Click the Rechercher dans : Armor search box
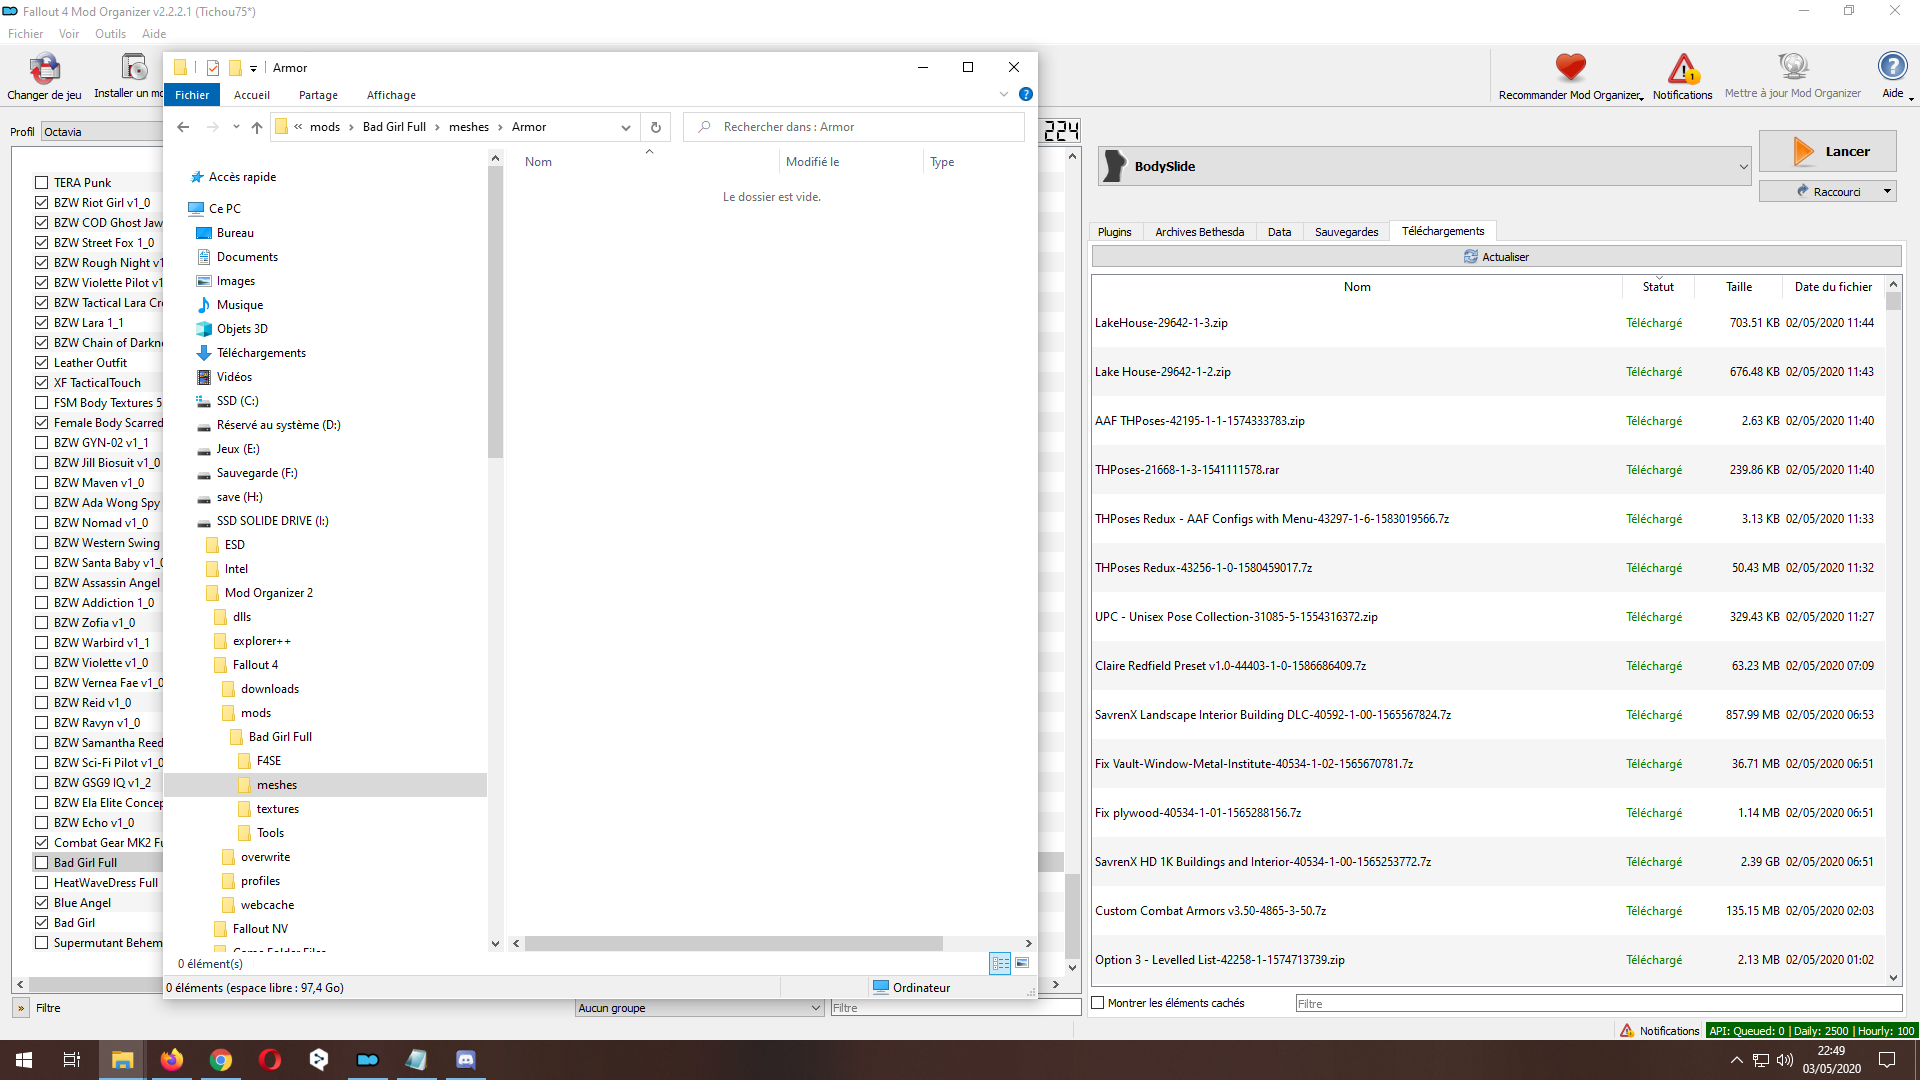The image size is (1920, 1080). (855, 127)
